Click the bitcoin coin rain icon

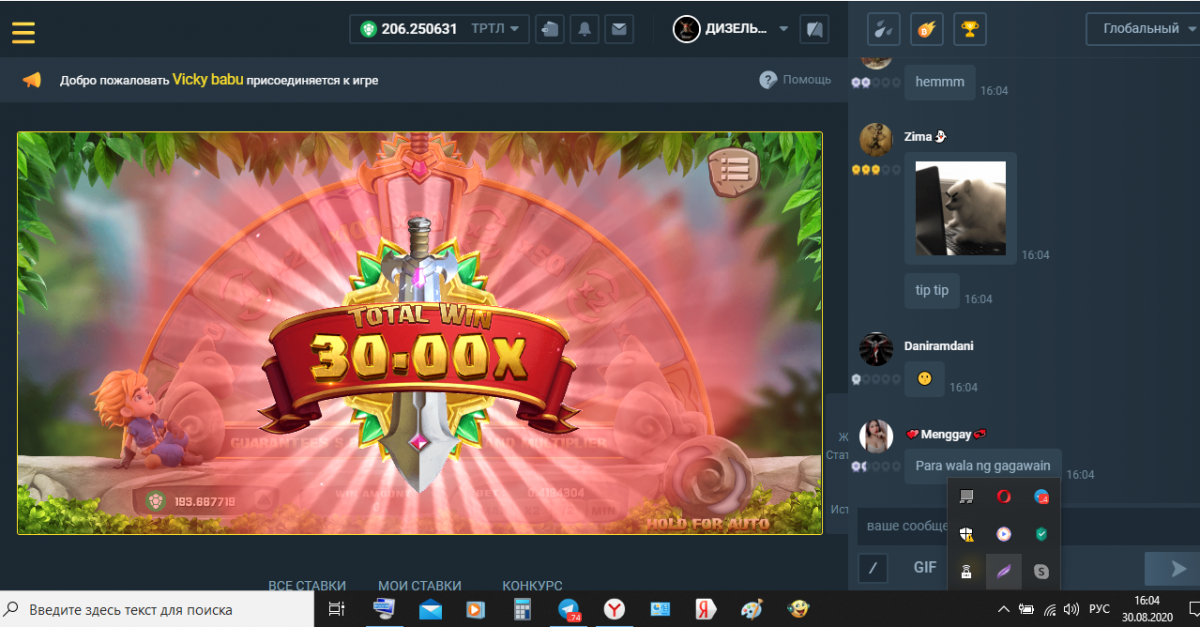click(x=926, y=29)
